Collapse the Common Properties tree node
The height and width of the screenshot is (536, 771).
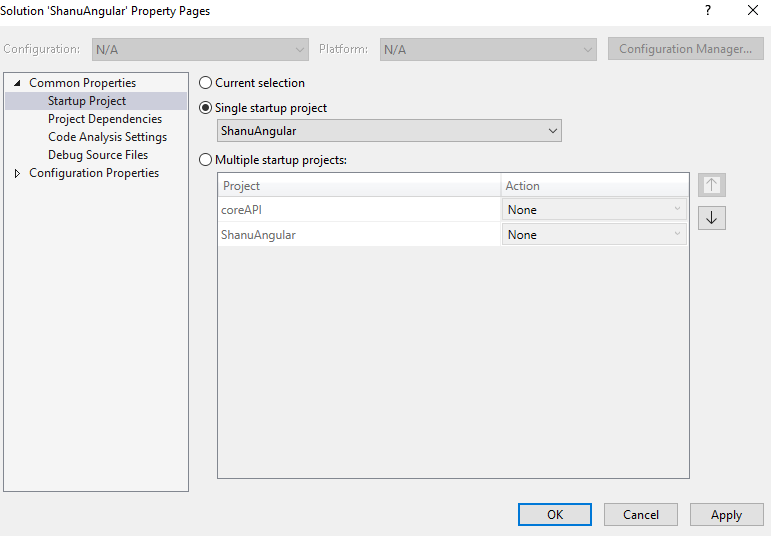[17, 83]
